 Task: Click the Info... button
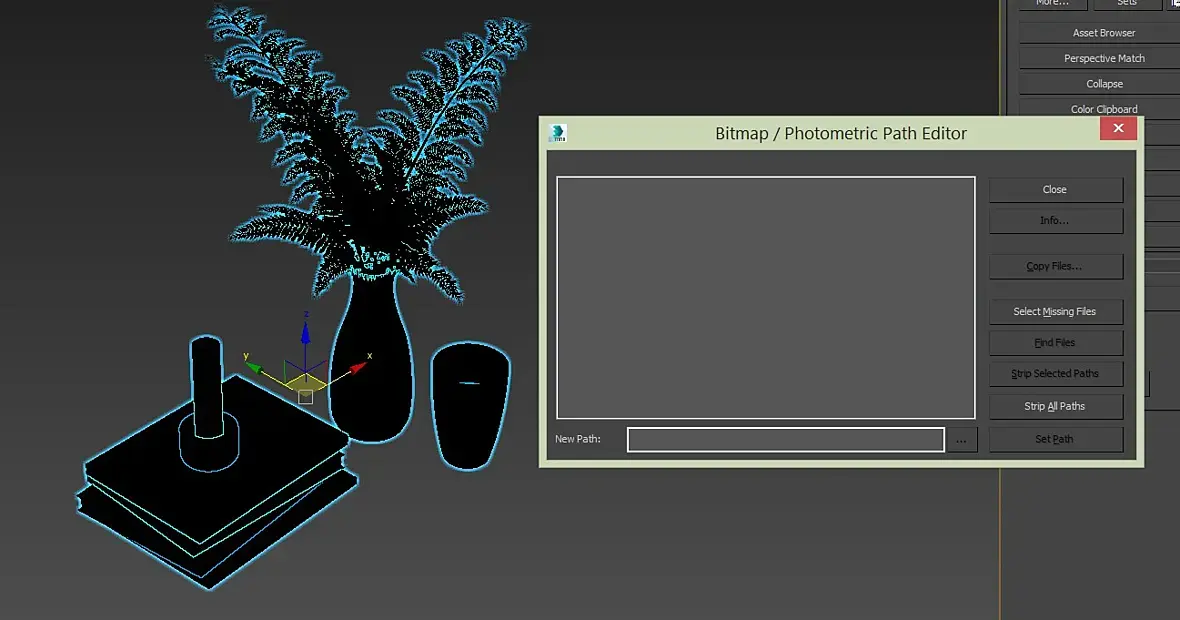1055,220
